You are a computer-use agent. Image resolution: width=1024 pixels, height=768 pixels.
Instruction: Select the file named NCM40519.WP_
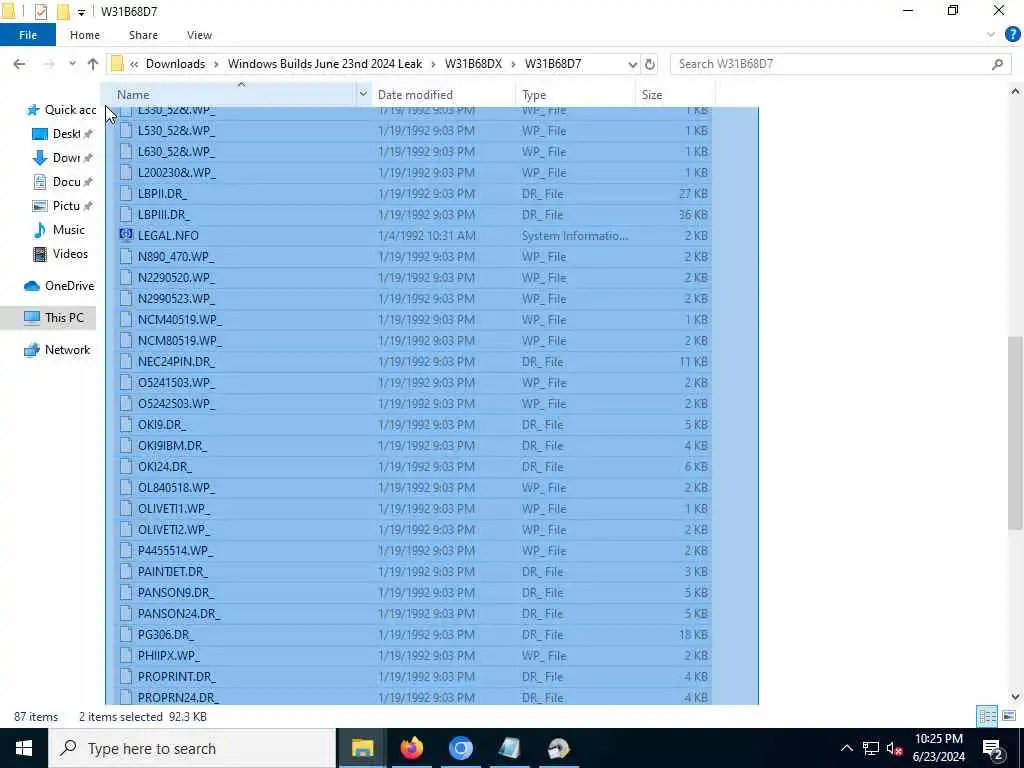click(180, 319)
